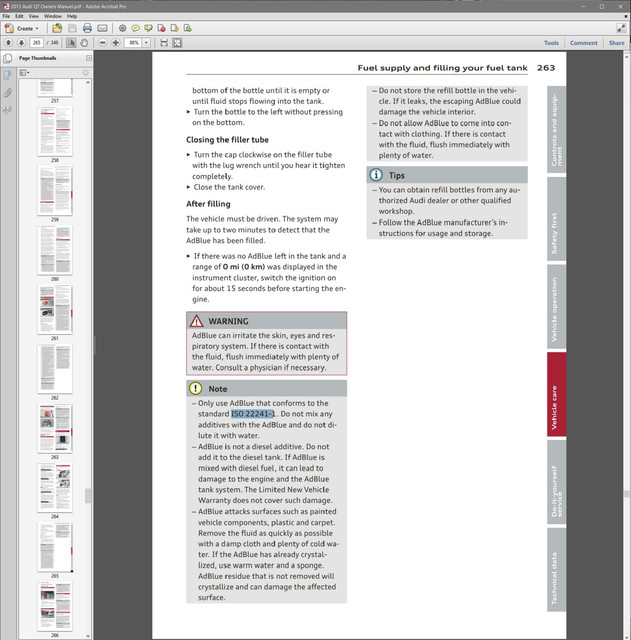Open the Share pane
The width and height of the screenshot is (631, 640).
[x=616, y=43]
